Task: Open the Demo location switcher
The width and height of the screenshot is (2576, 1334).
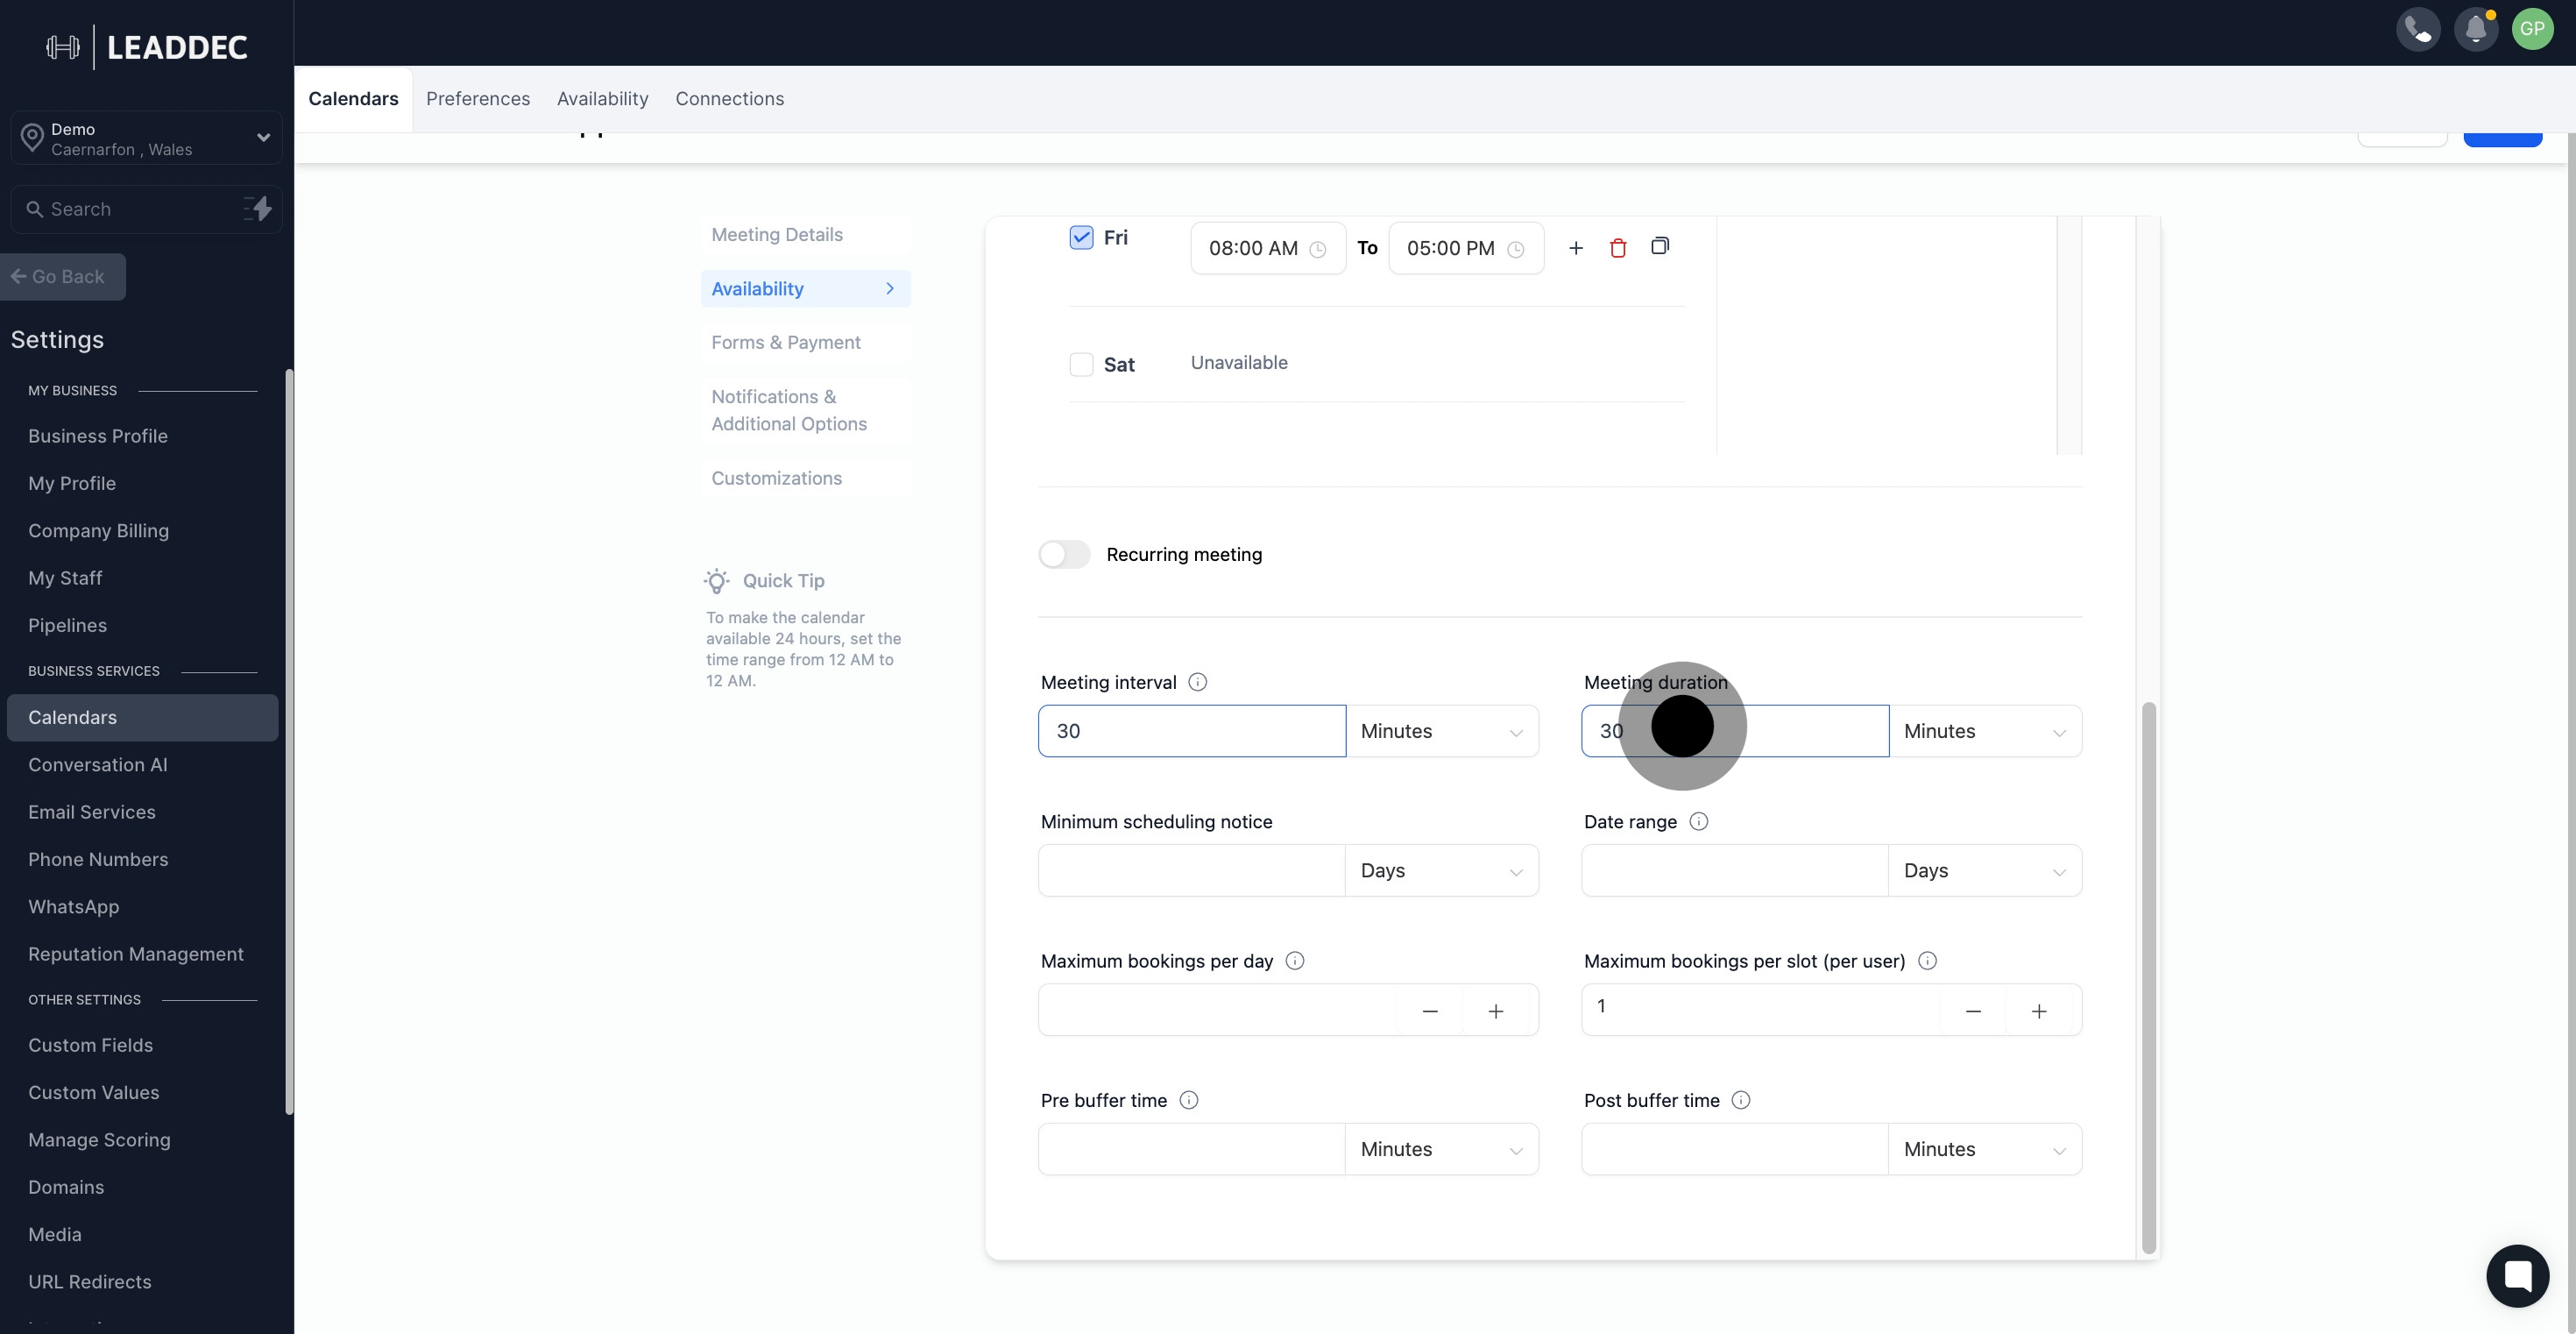Action: click(147, 138)
